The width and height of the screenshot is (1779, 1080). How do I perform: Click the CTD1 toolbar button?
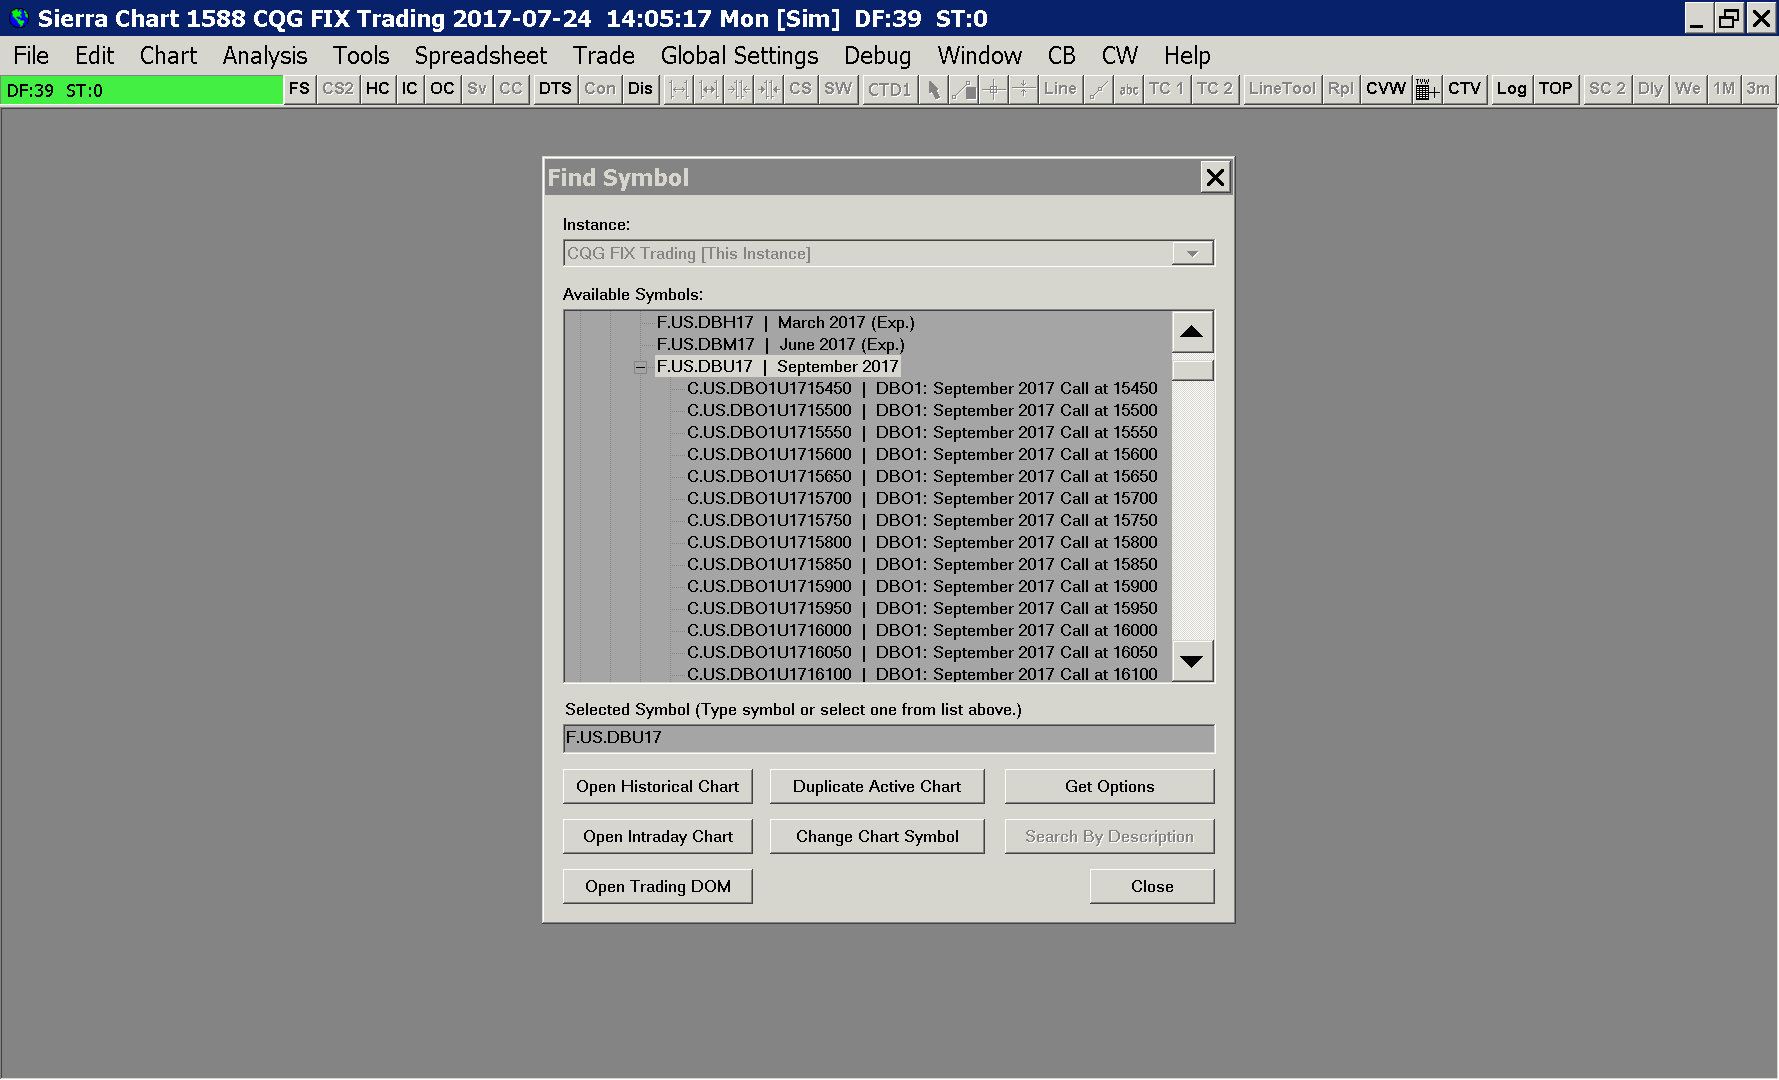click(x=890, y=89)
